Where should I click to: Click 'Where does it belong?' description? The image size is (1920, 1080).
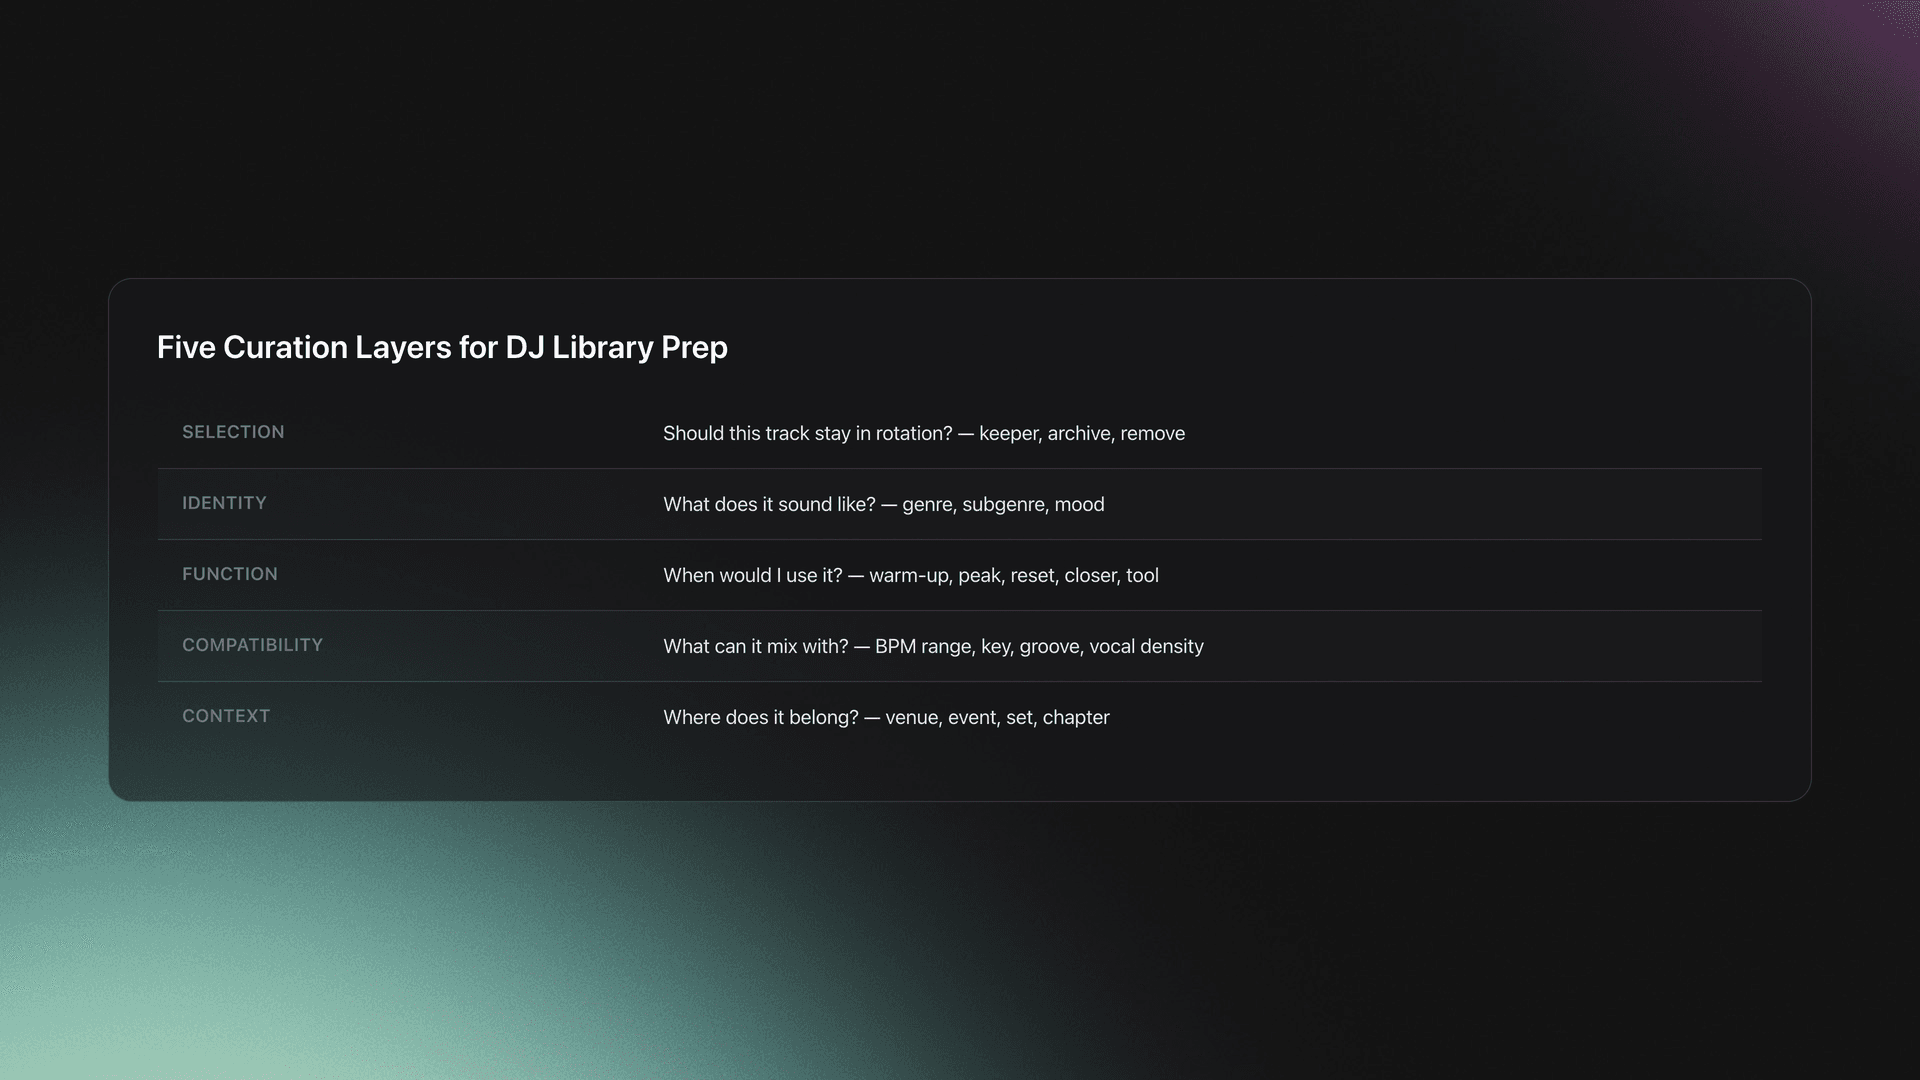760,717
